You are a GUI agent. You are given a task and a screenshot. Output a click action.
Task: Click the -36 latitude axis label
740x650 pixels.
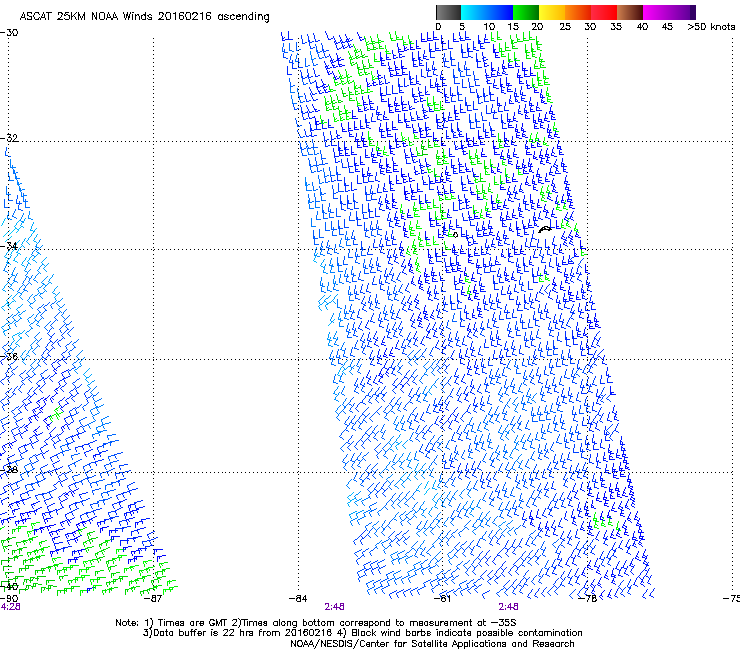[9, 356]
